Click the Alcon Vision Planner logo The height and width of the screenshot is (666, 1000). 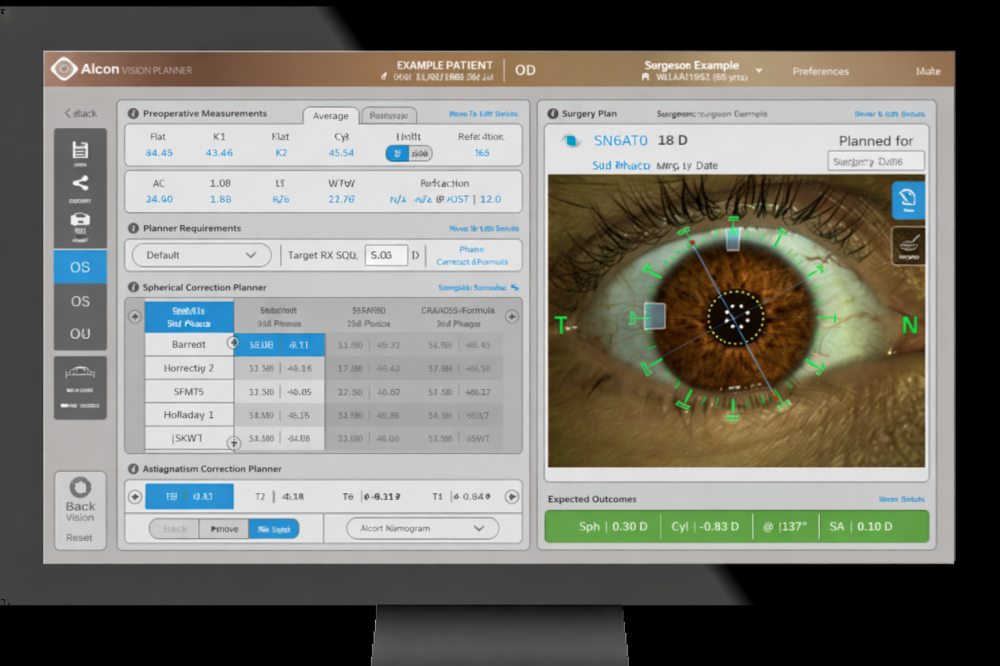click(x=65, y=70)
